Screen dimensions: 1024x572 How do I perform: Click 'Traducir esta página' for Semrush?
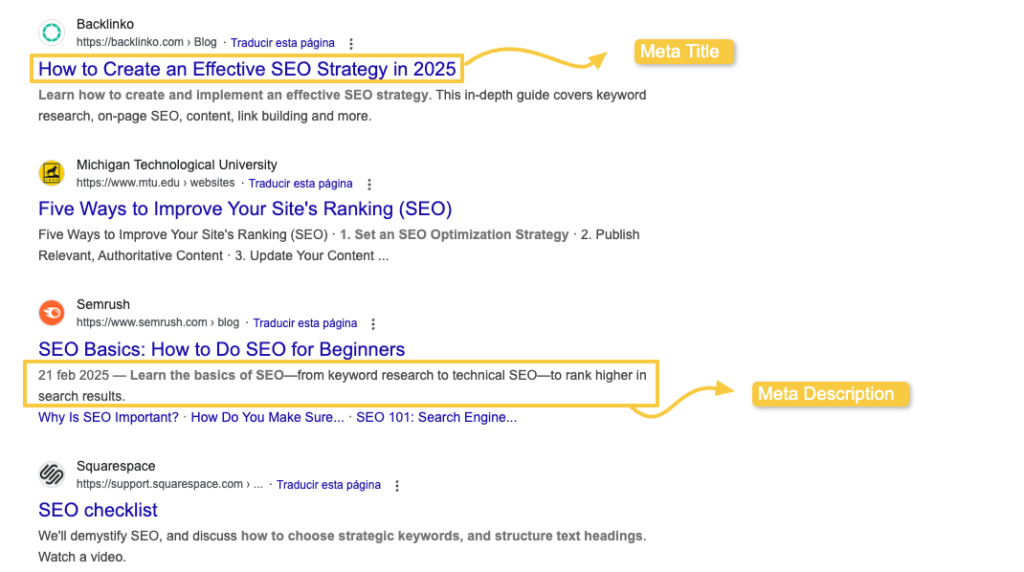305,323
